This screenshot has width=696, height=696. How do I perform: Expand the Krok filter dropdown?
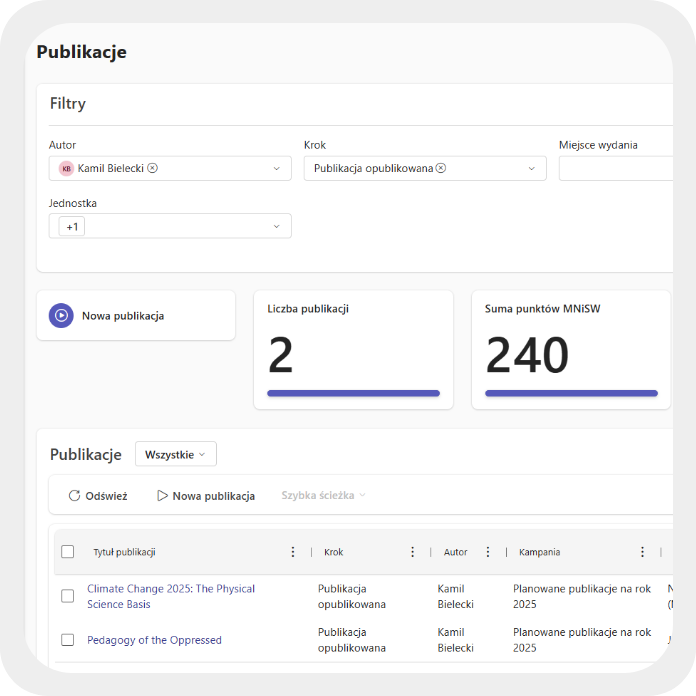click(x=532, y=169)
